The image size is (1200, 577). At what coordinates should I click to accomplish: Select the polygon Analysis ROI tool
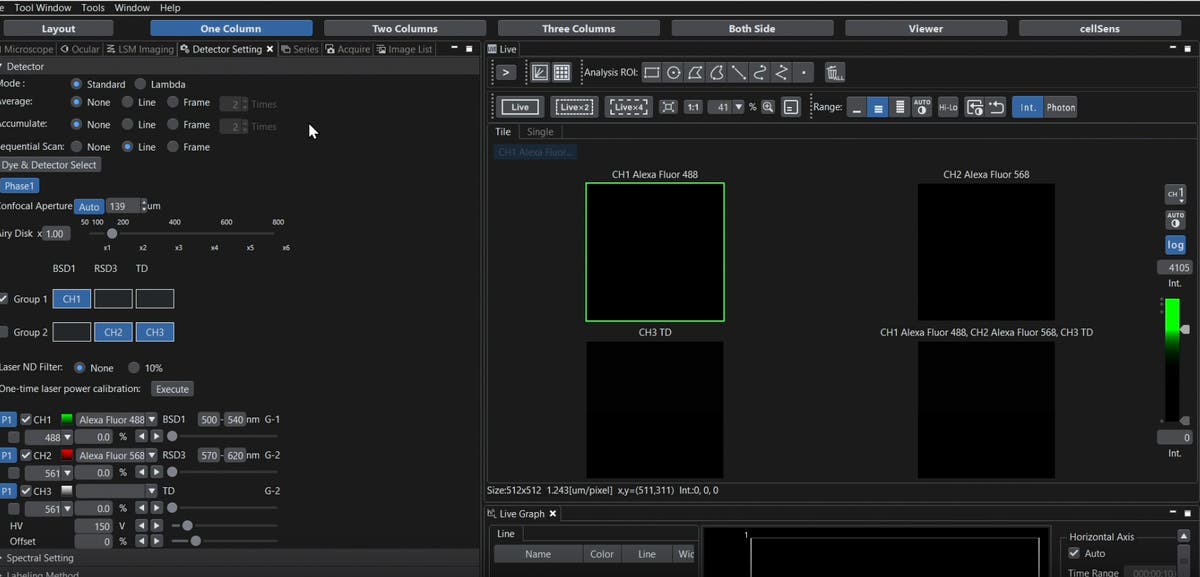[694, 72]
